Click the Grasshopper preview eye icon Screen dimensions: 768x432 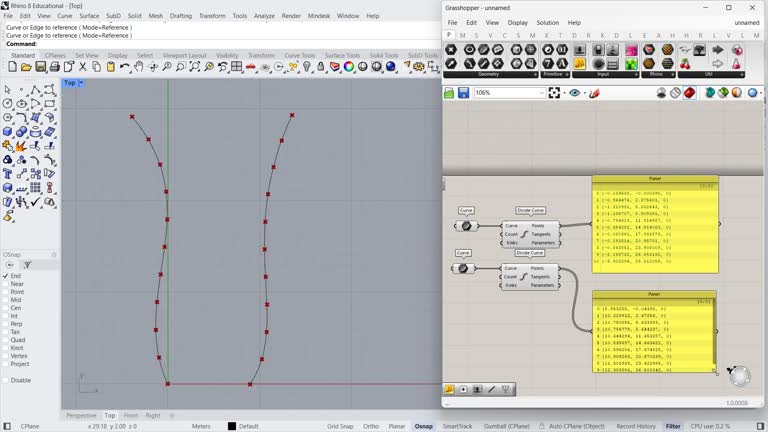[574, 93]
